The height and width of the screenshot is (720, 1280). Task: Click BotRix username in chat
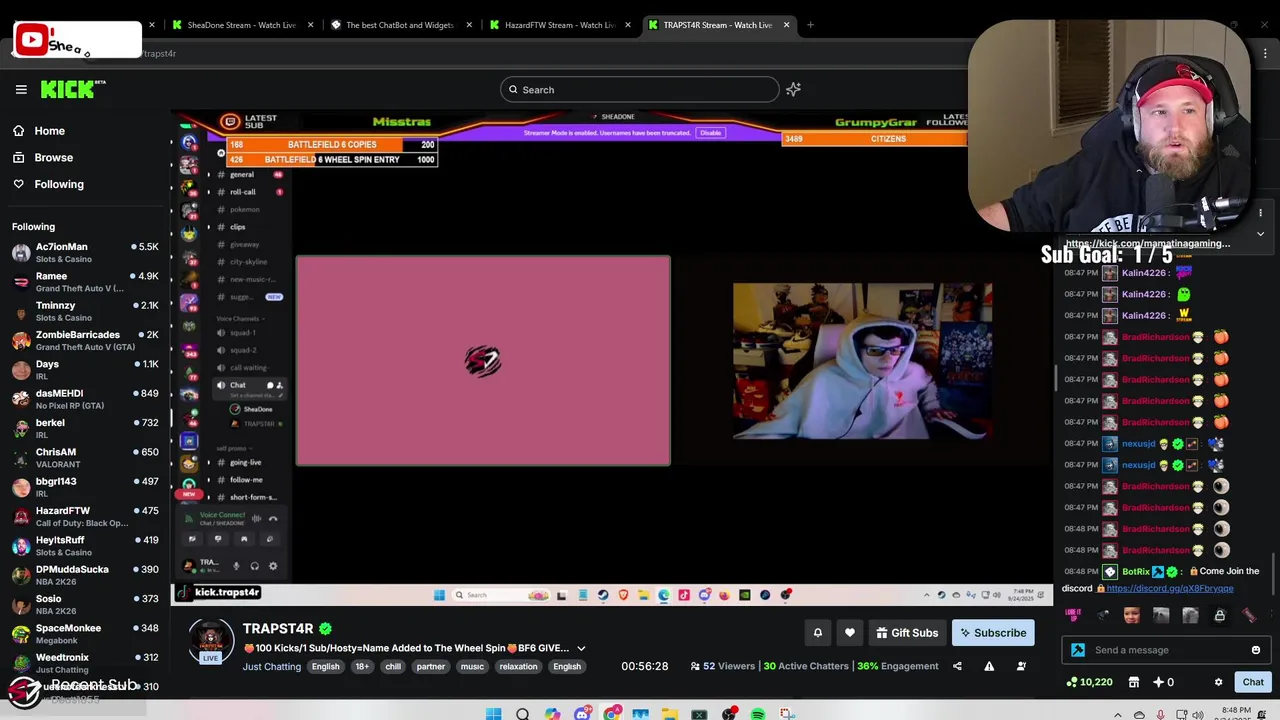pyautogui.click(x=1136, y=572)
